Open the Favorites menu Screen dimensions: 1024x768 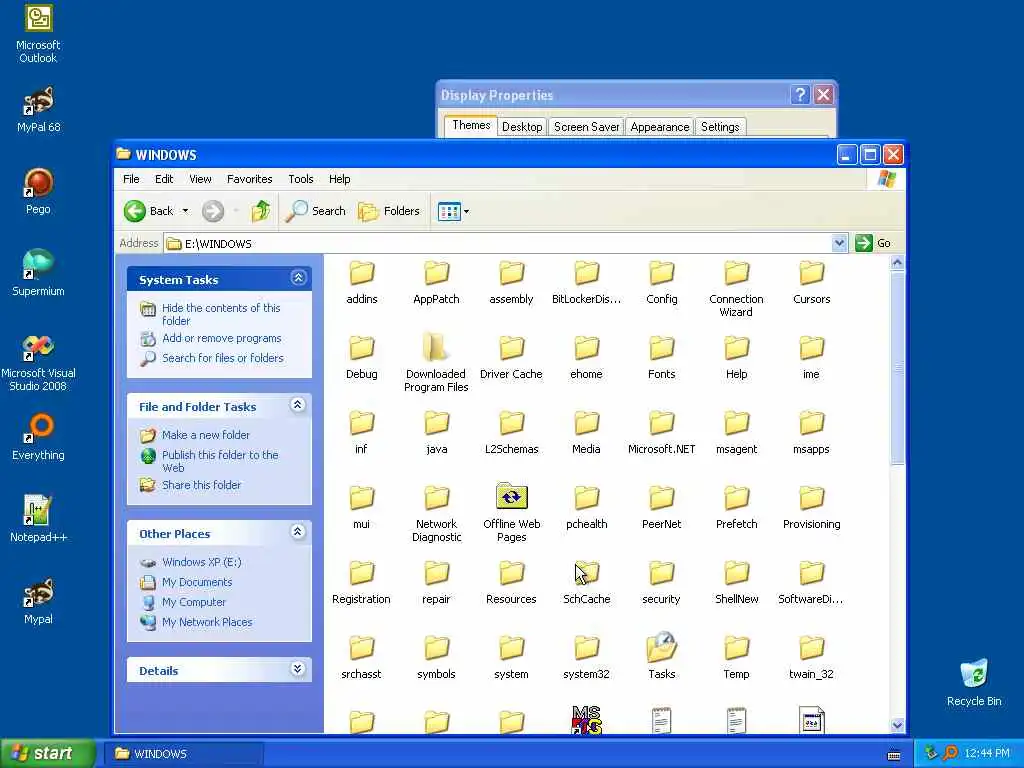pyautogui.click(x=249, y=179)
